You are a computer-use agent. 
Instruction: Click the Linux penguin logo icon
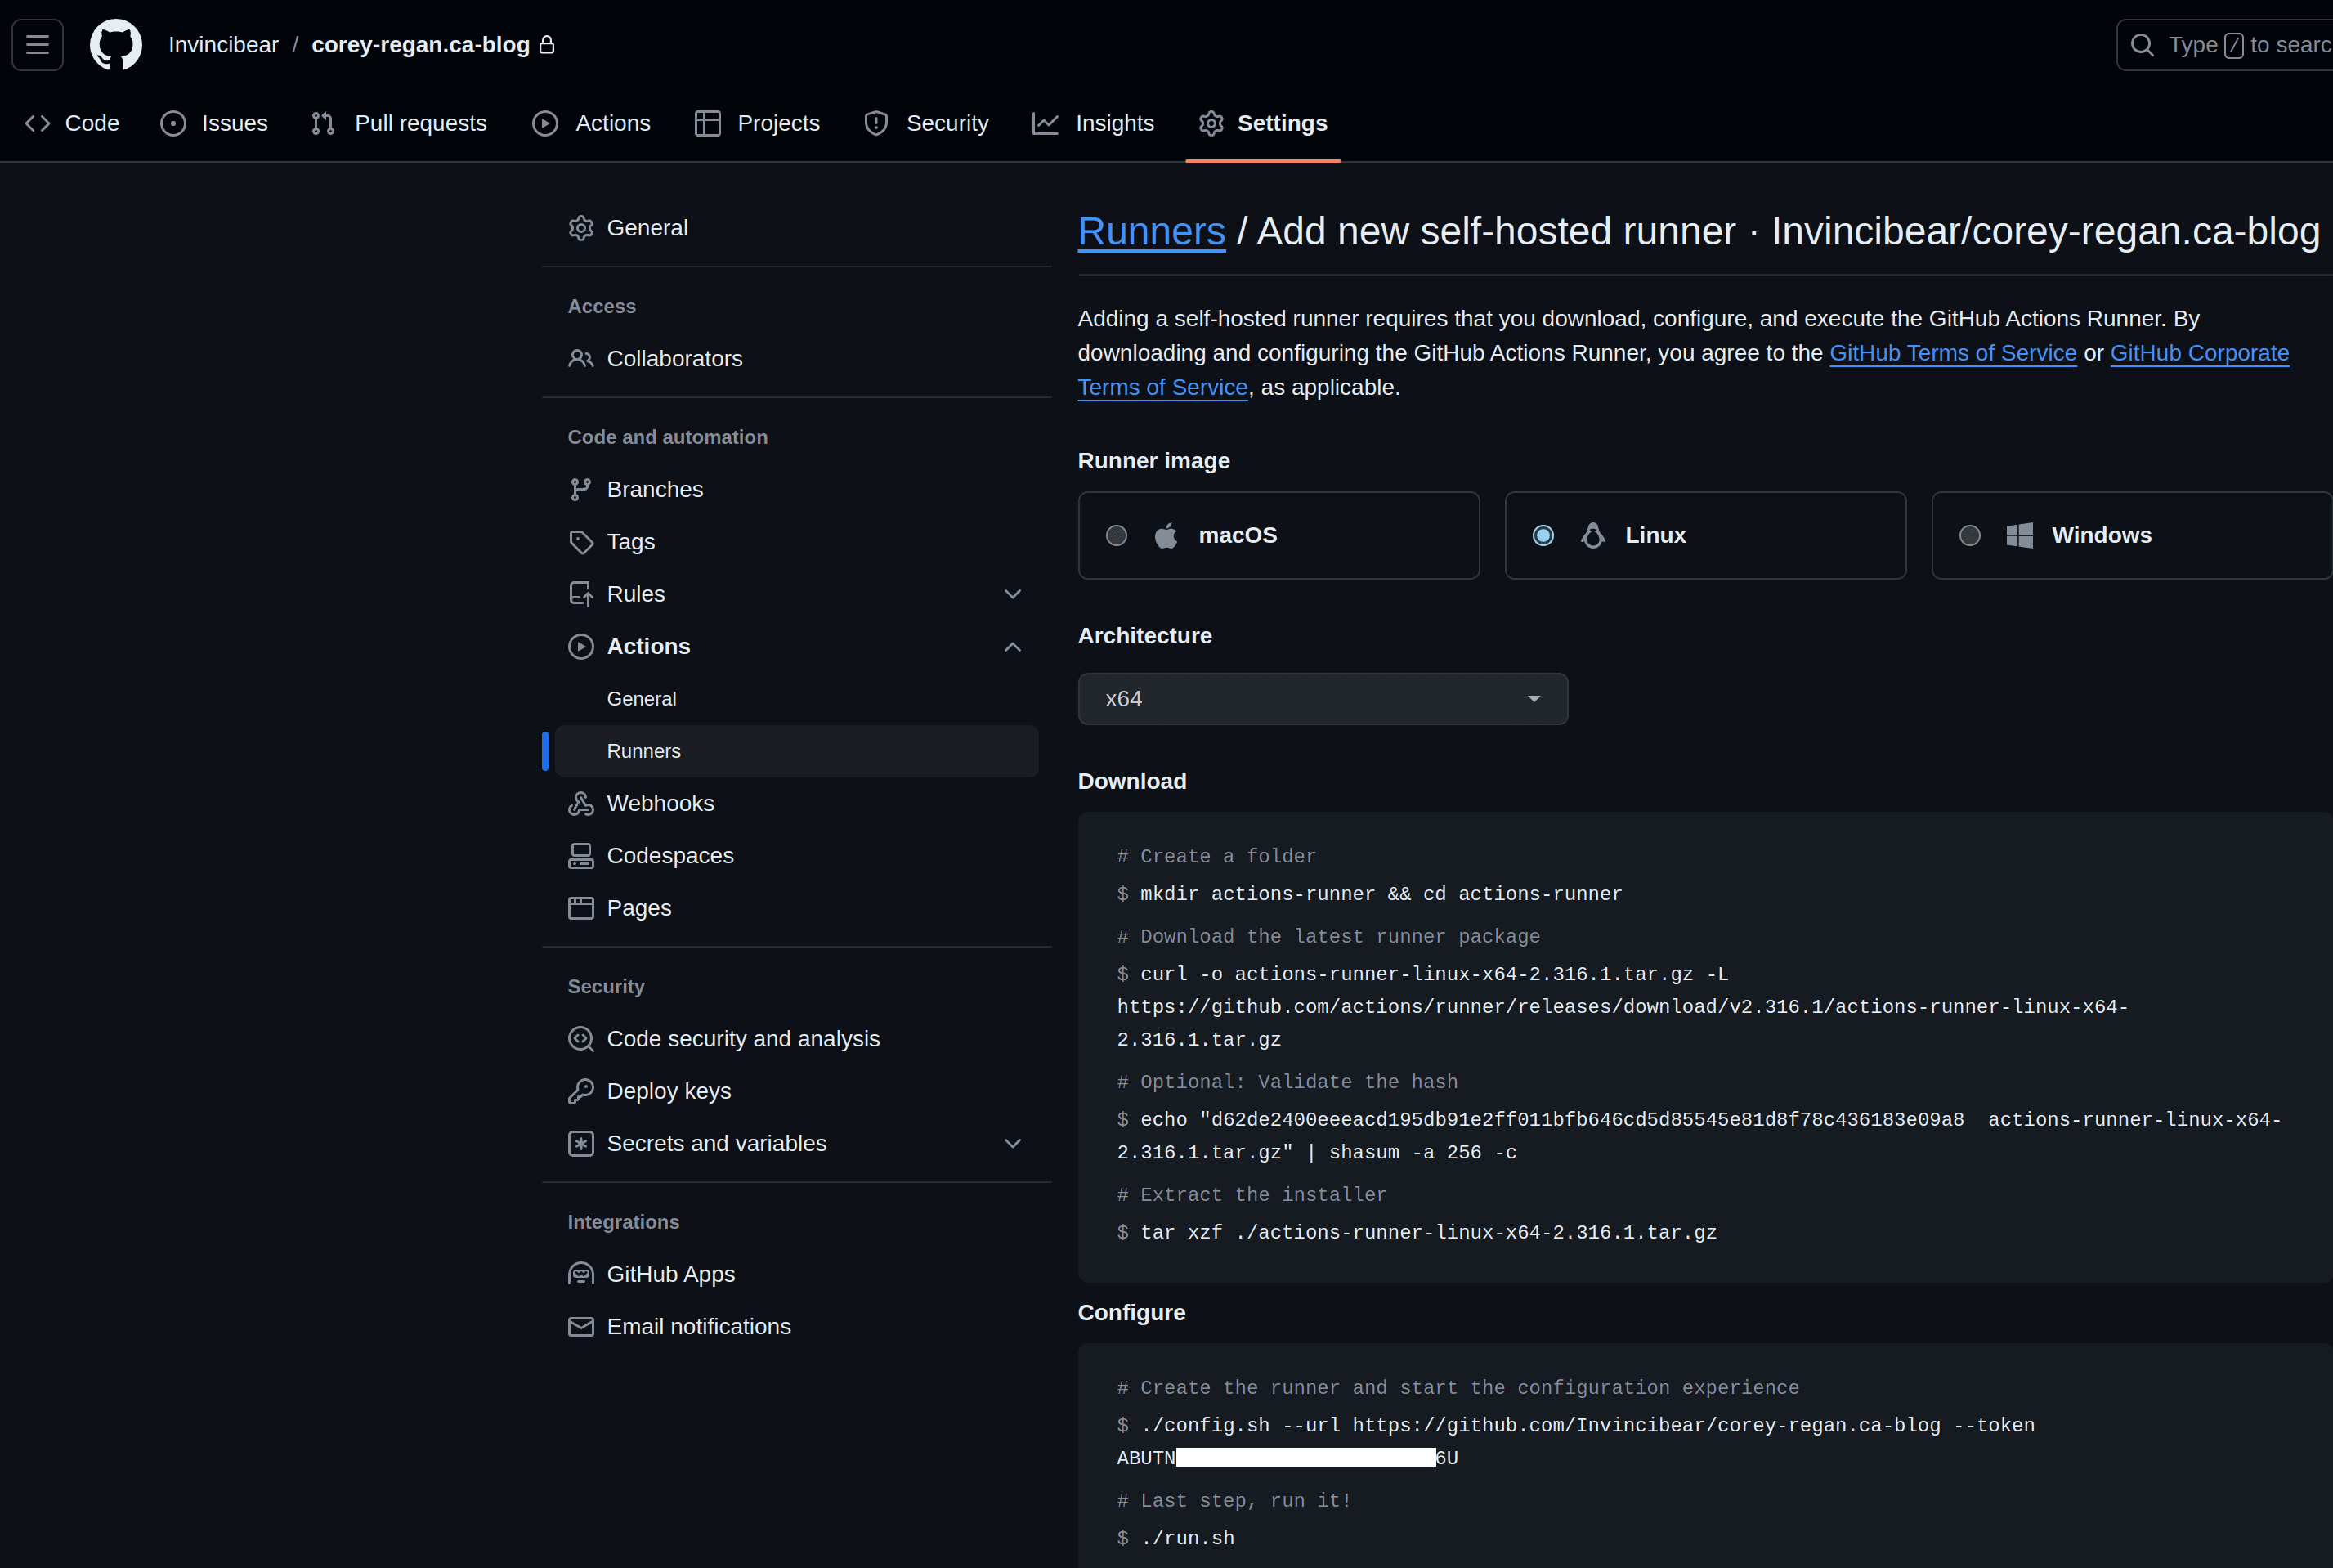pyautogui.click(x=1592, y=535)
